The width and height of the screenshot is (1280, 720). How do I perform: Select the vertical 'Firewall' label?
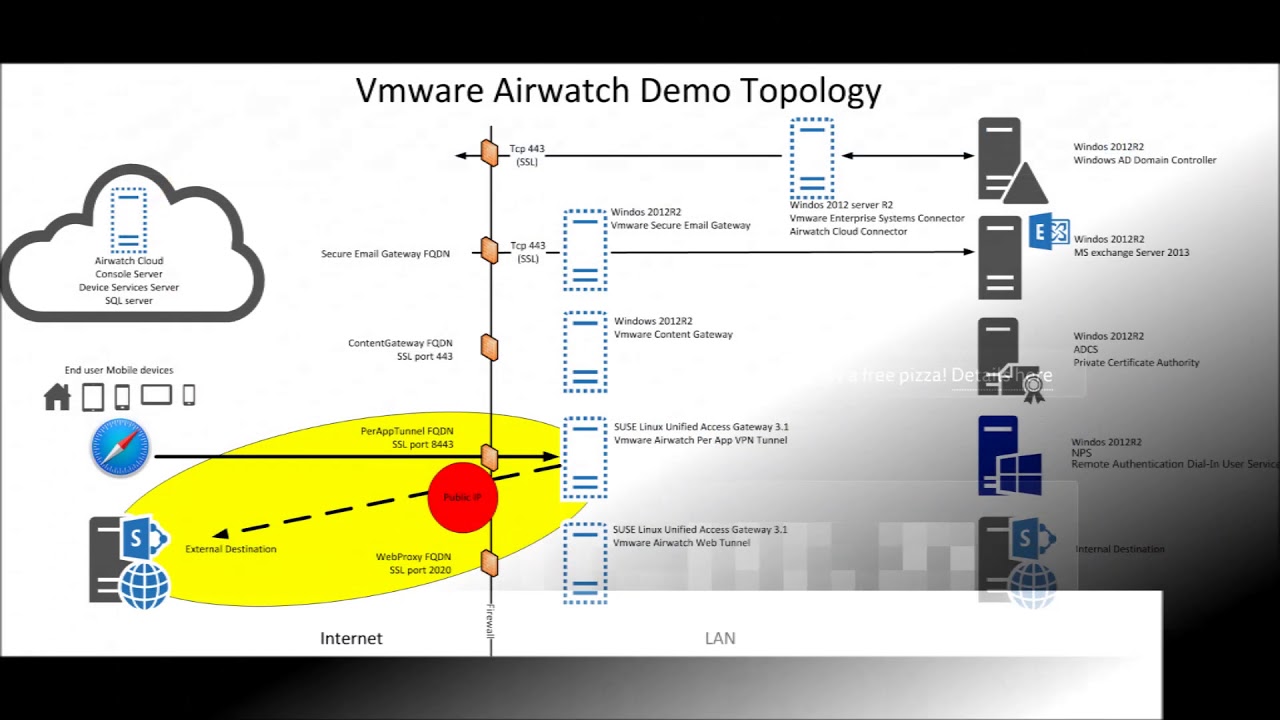[490, 620]
